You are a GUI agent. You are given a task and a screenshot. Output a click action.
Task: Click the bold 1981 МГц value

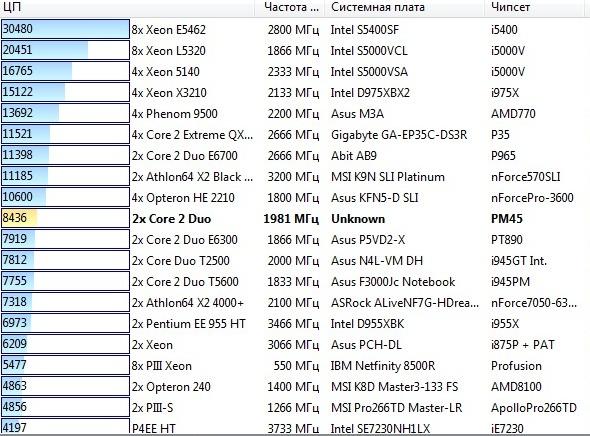[x=291, y=219]
